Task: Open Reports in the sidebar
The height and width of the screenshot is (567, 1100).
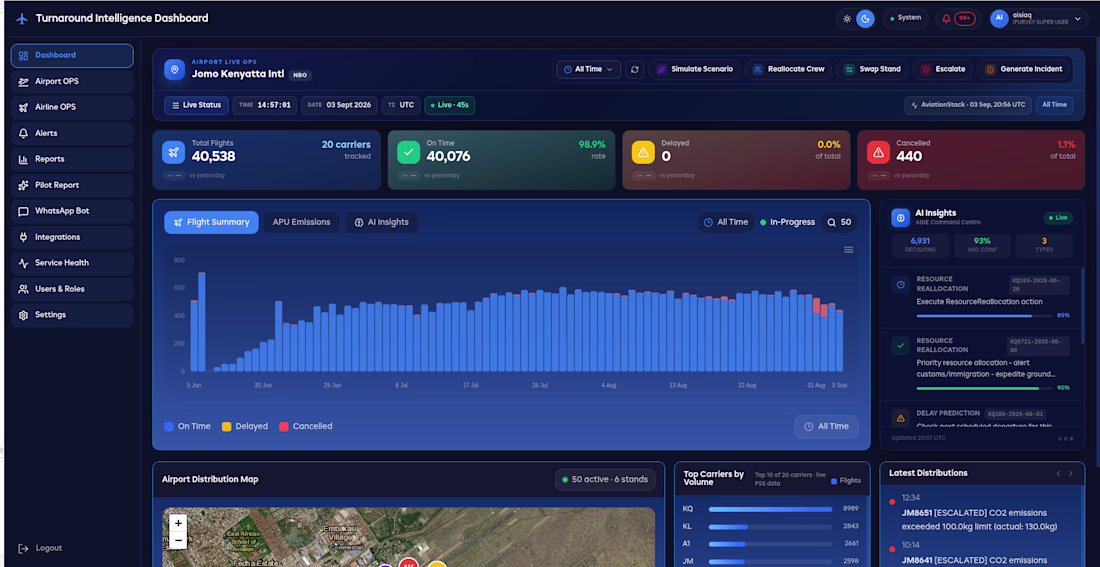Action: click(72, 159)
